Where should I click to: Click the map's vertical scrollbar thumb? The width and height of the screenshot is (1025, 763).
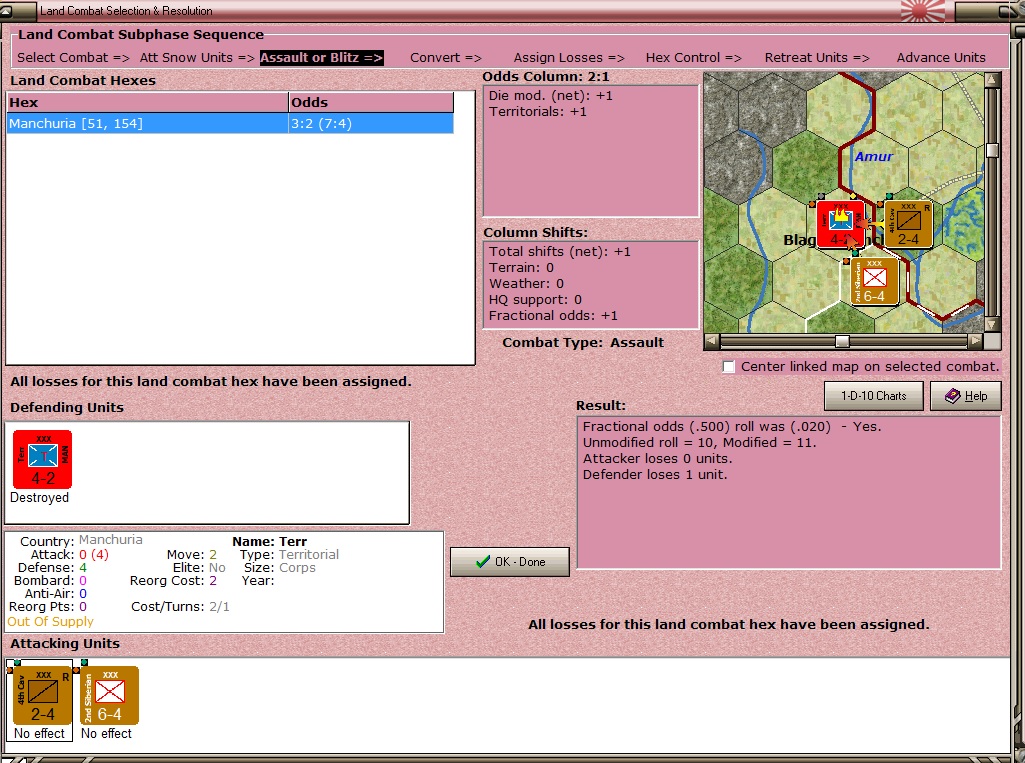tap(992, 150)
